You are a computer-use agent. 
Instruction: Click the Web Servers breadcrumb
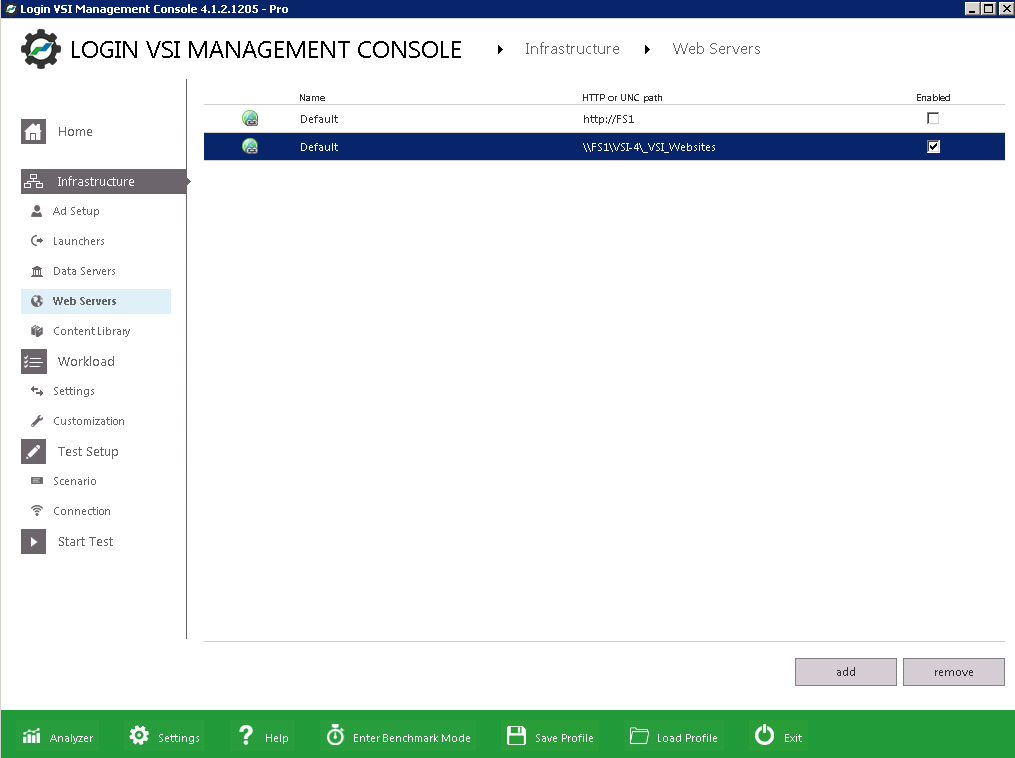tap(716, 49)
